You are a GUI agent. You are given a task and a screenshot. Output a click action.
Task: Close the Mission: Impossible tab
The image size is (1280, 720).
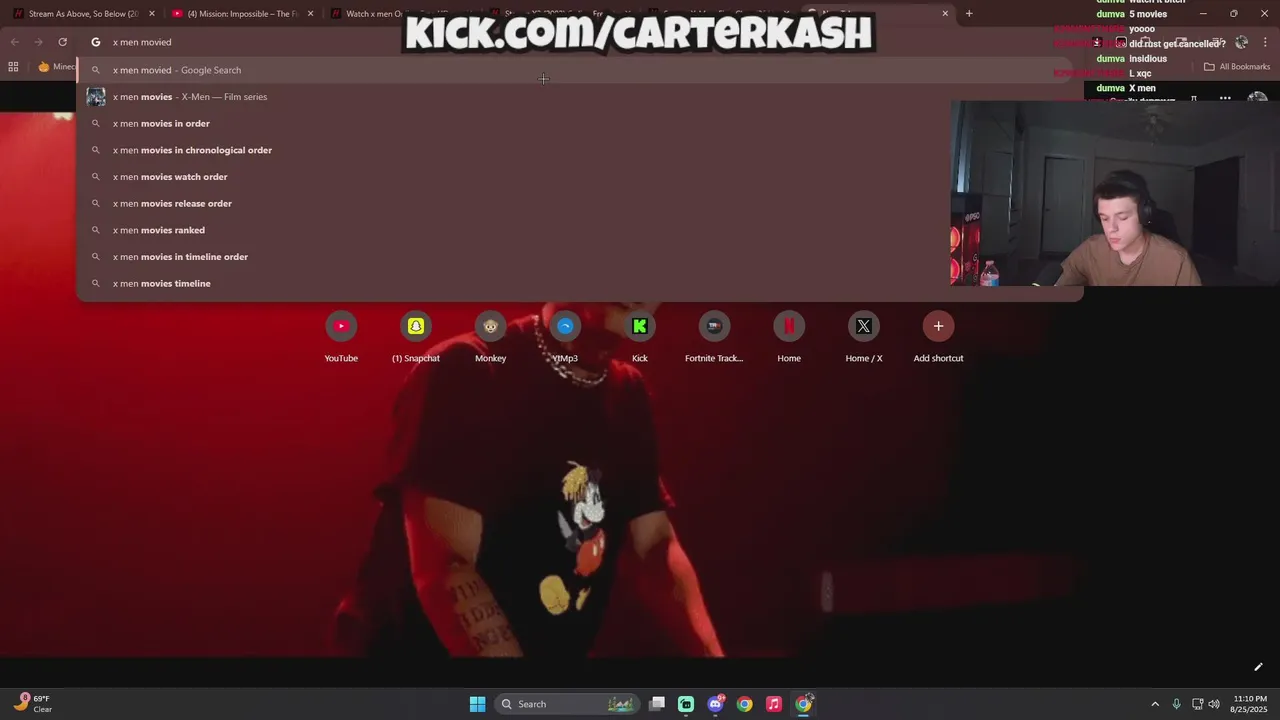[x=310, y=14]
